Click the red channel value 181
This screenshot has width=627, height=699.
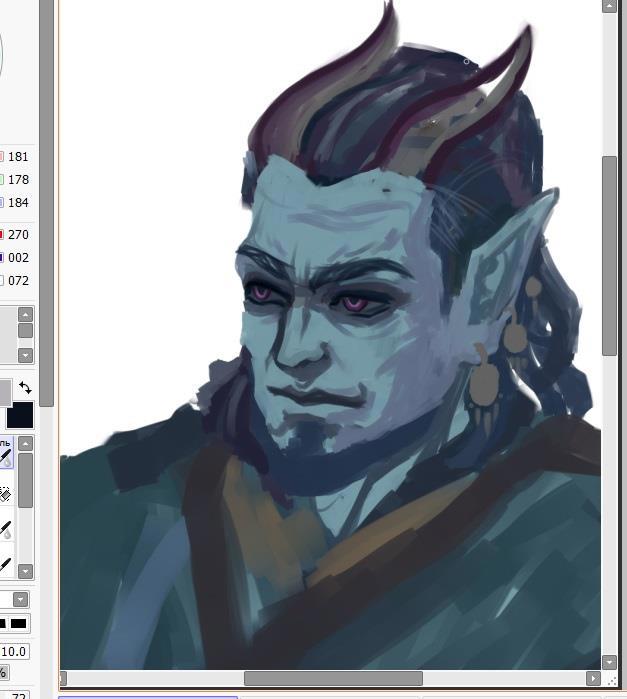[x=18, y=157]
